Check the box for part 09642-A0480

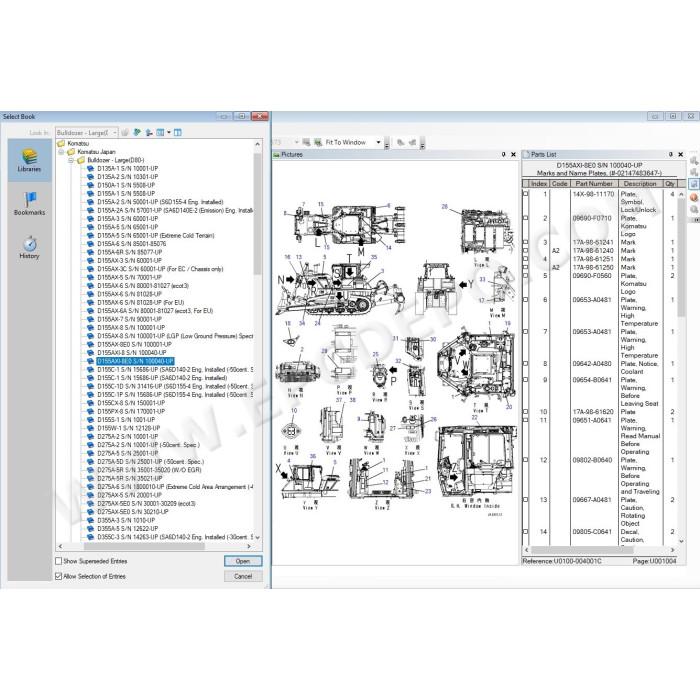coord(525,363)
